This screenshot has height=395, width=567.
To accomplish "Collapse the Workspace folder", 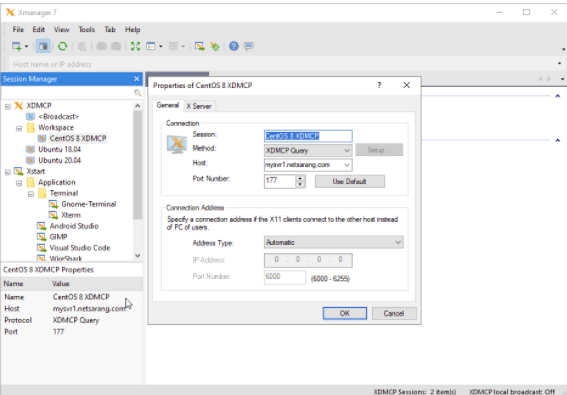I will [x=19, y=128].
